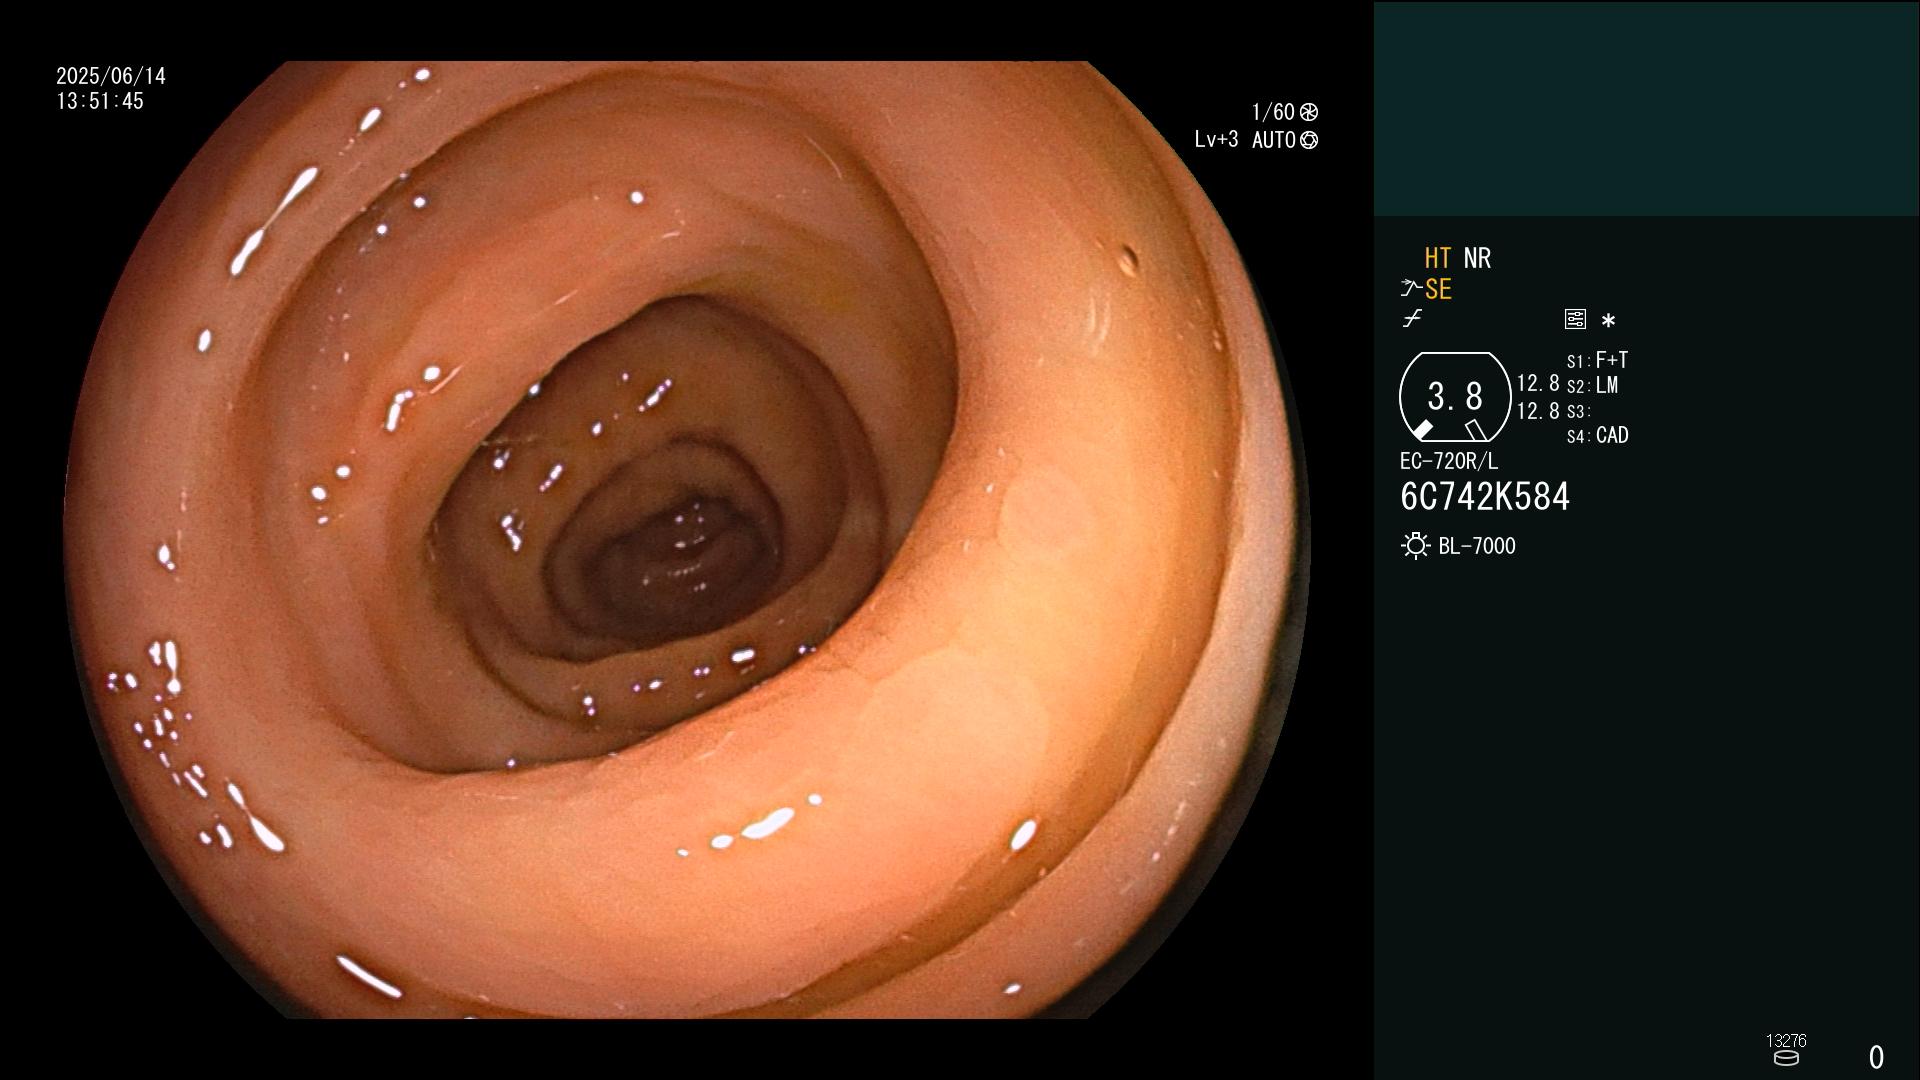Click the 1/60 shutter speed value
The height and width of the screenshot is (1080, 1920).
pyautogui.click(x=1273, y=112)
